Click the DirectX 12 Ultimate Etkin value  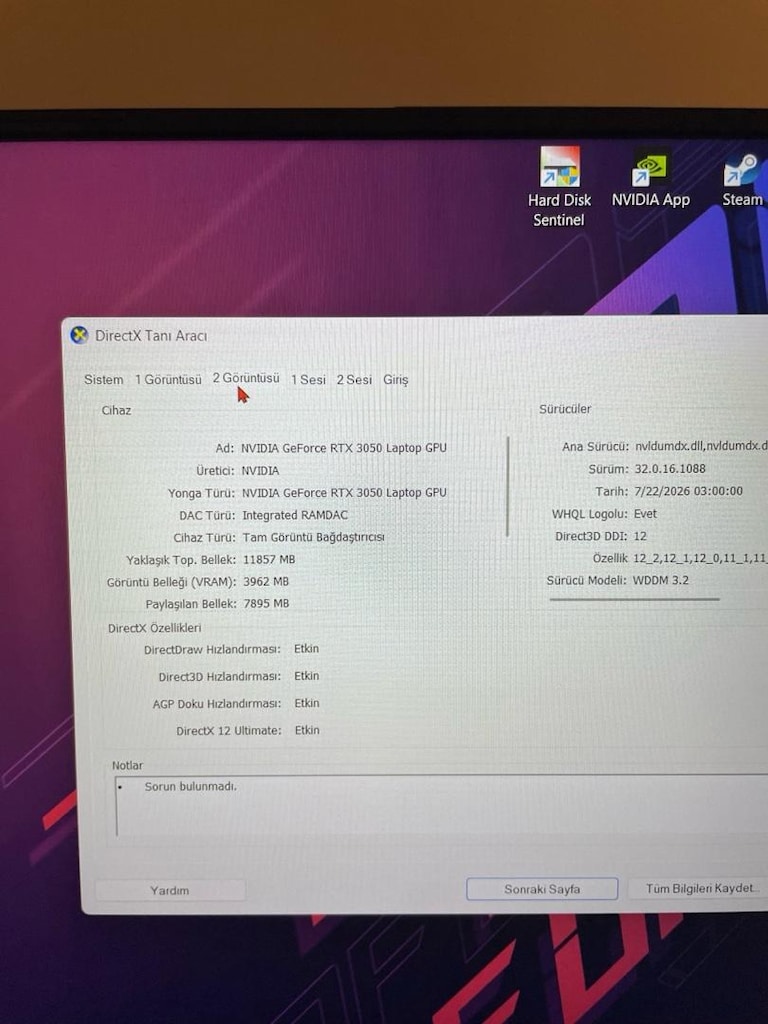(x=307, y=730)
